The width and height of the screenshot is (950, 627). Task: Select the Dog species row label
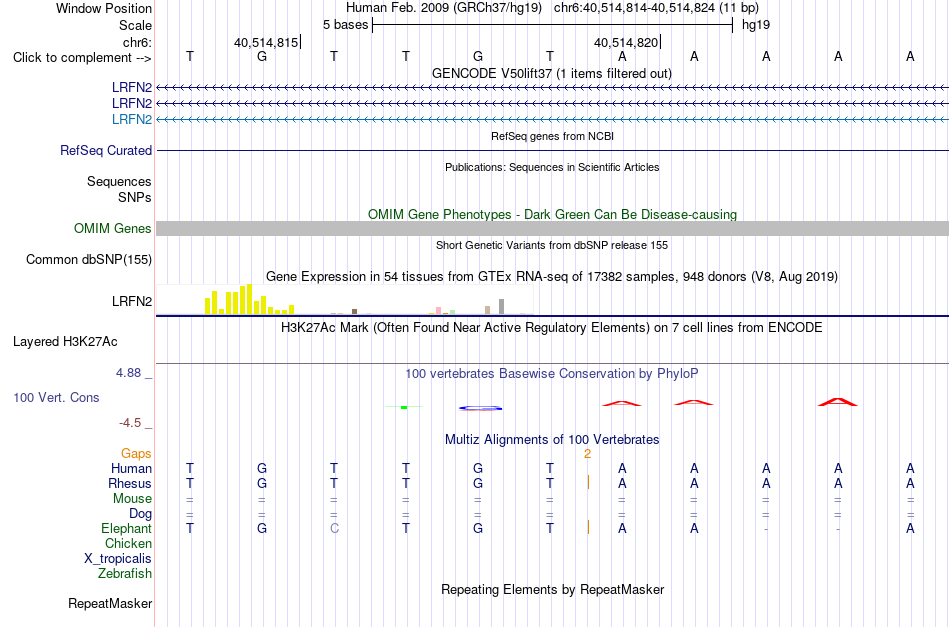(140, 513)
